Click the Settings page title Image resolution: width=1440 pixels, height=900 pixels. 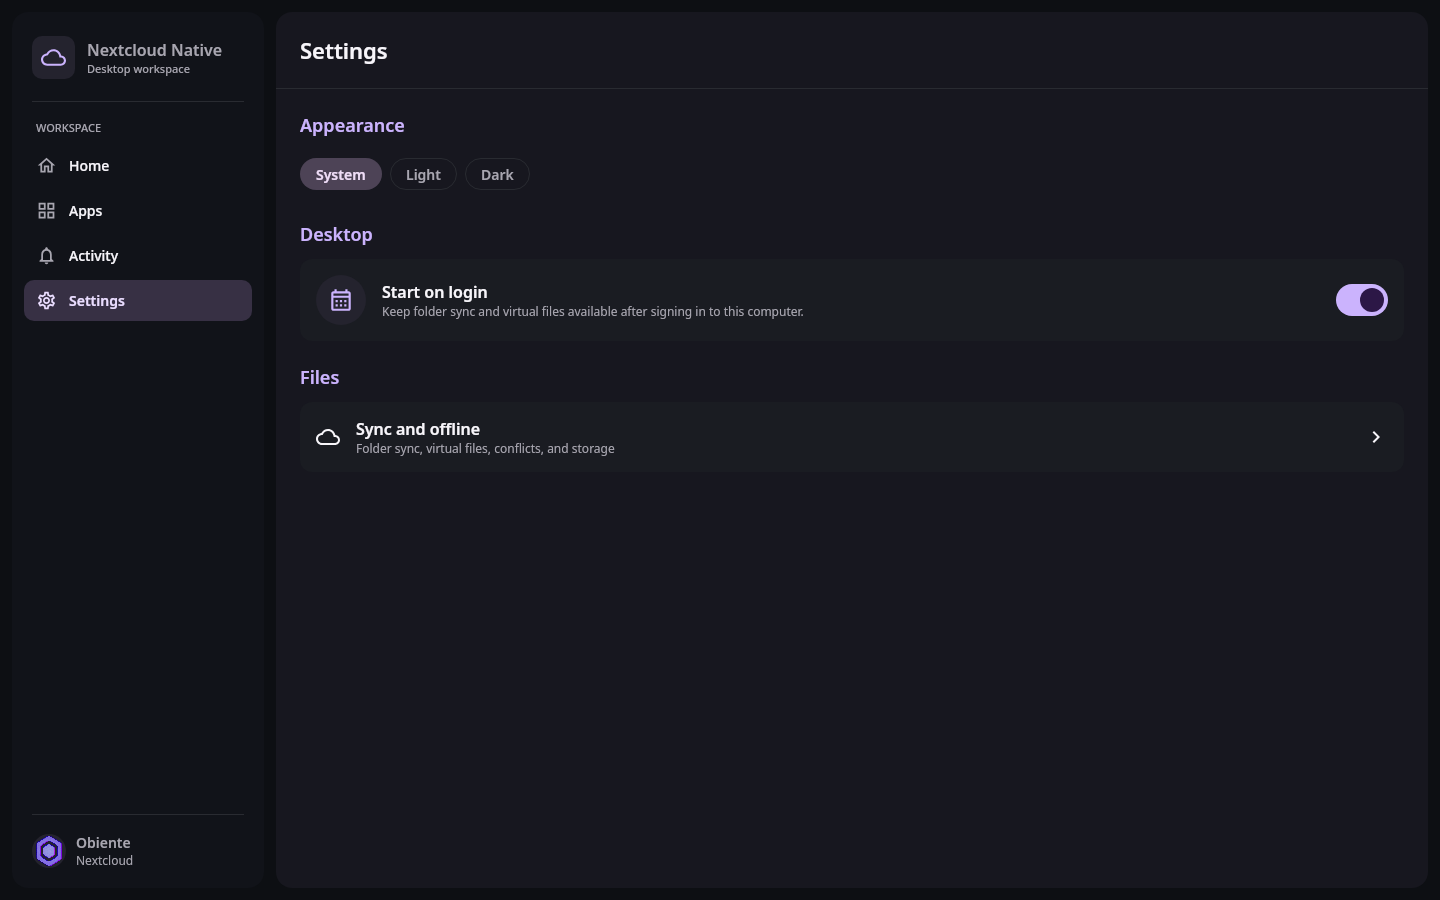(344, 51)
